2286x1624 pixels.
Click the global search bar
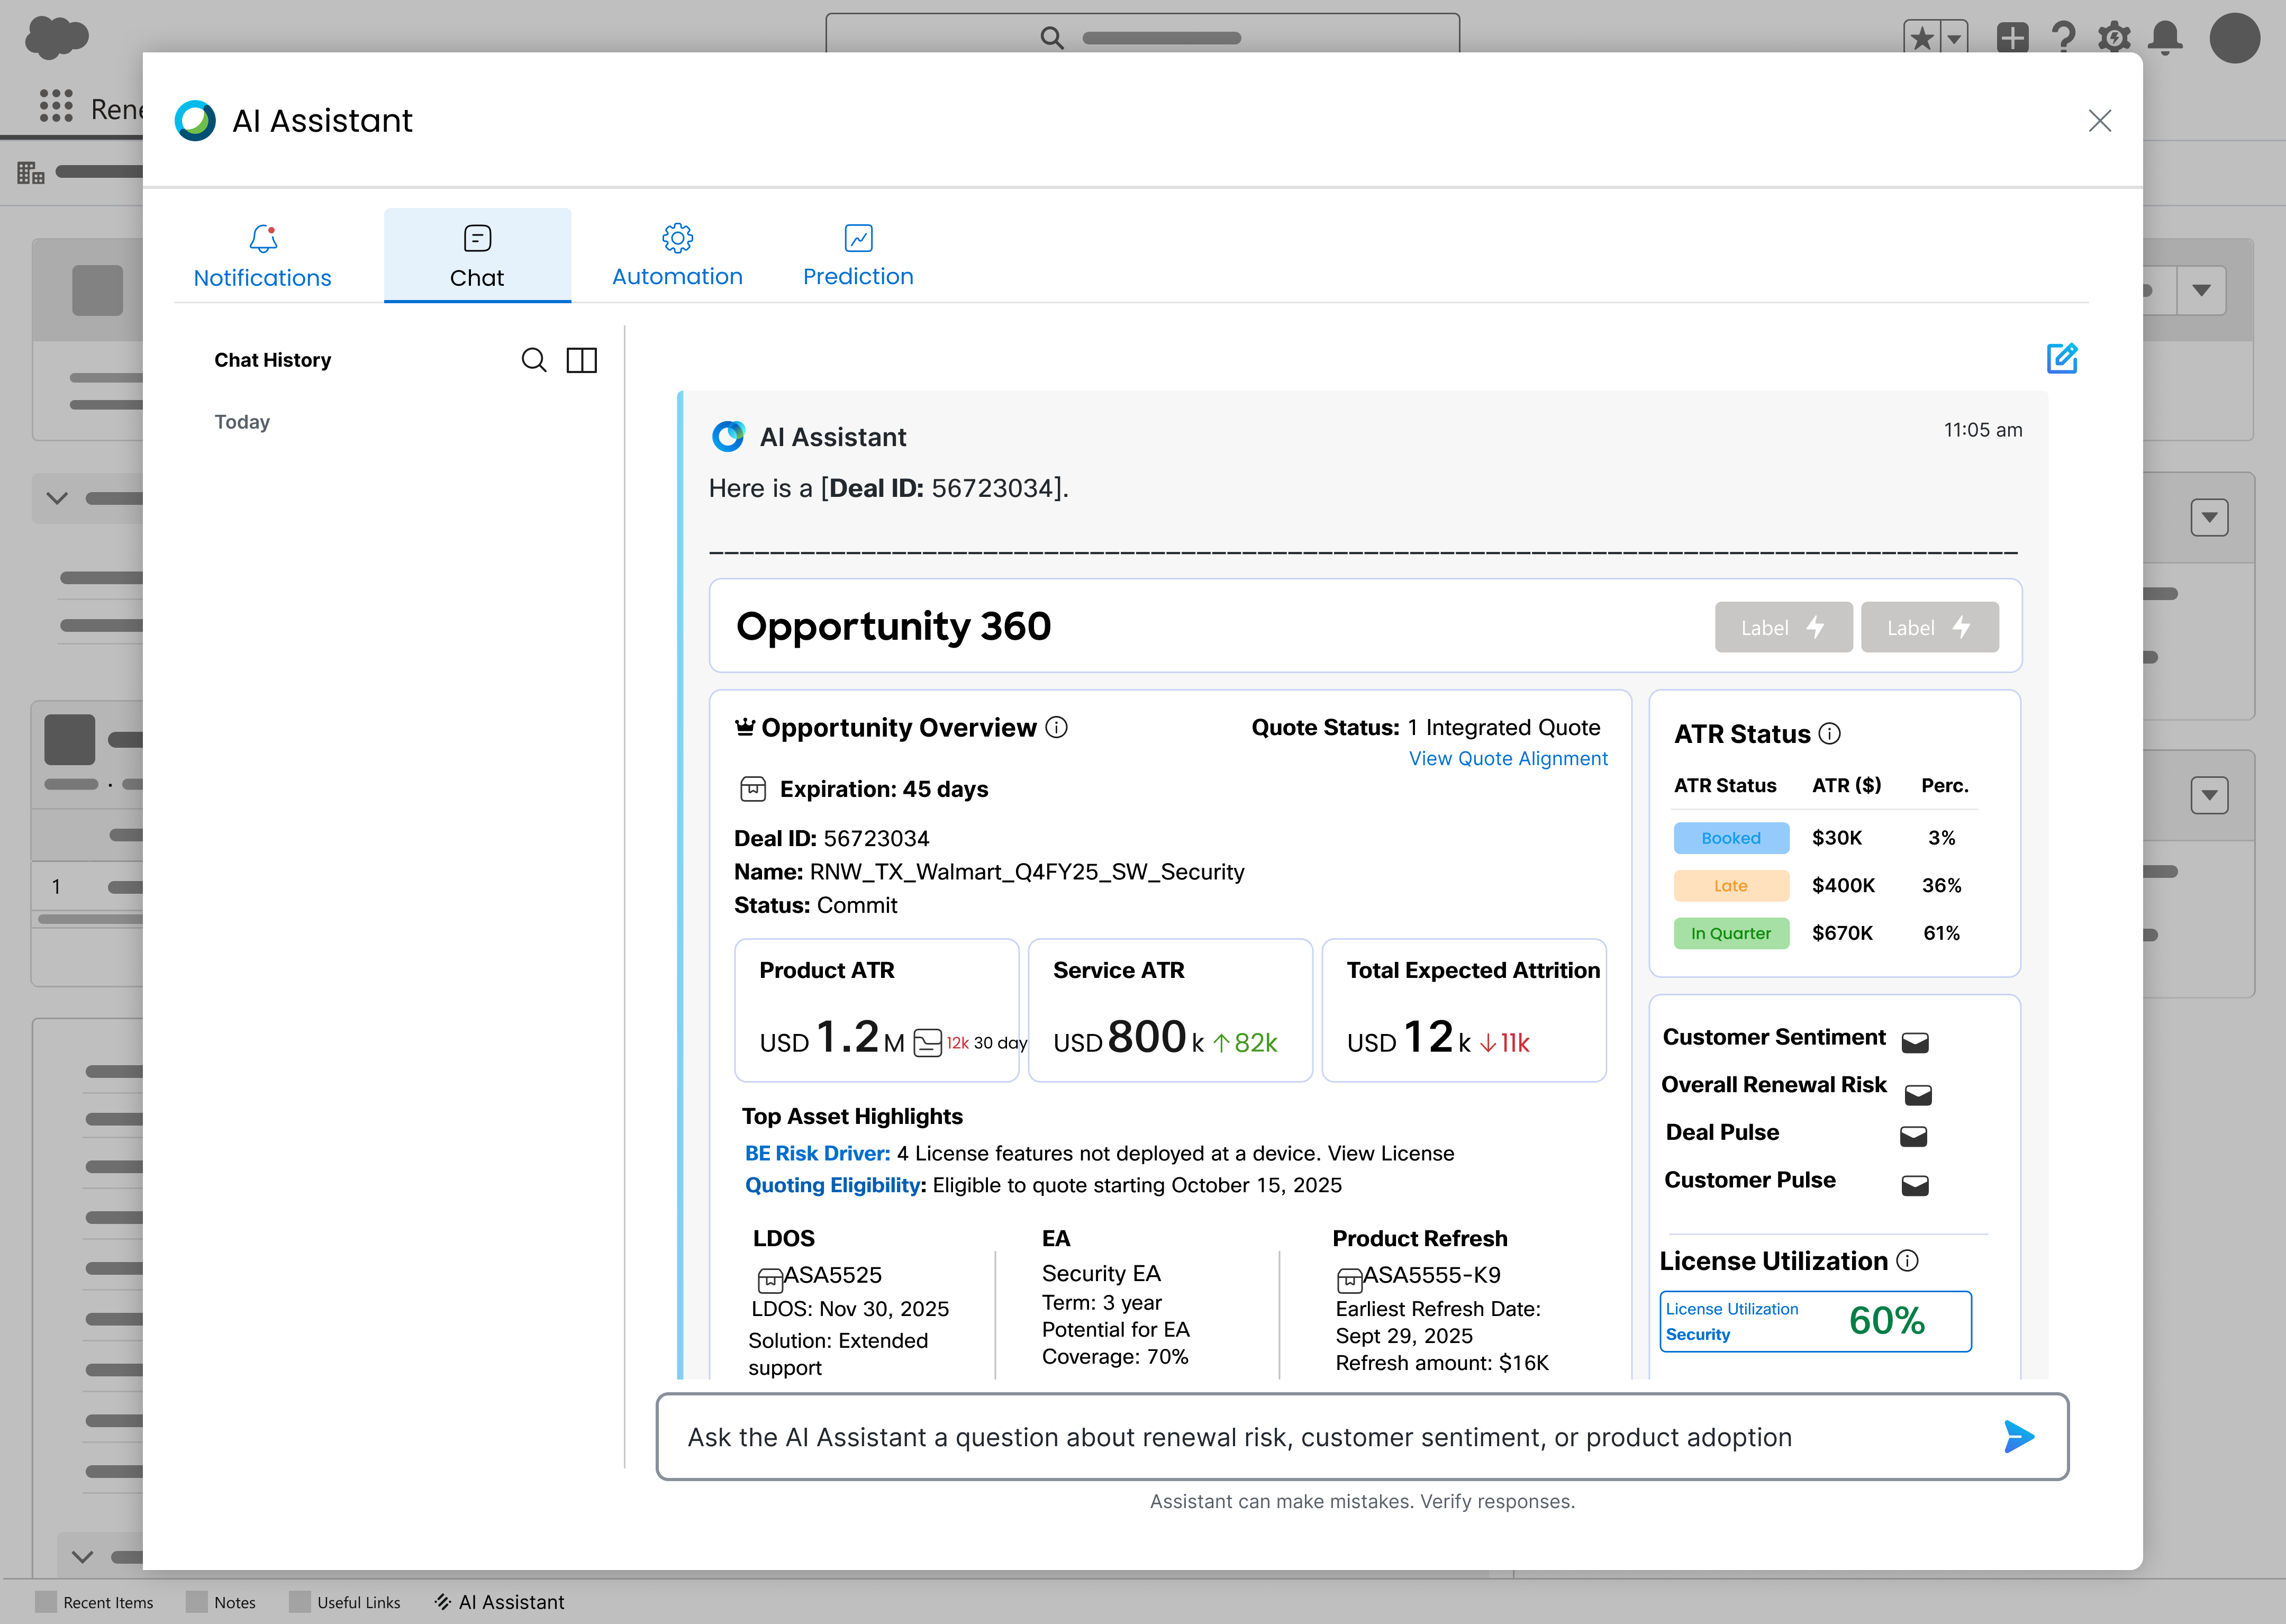click(1142, 33)
